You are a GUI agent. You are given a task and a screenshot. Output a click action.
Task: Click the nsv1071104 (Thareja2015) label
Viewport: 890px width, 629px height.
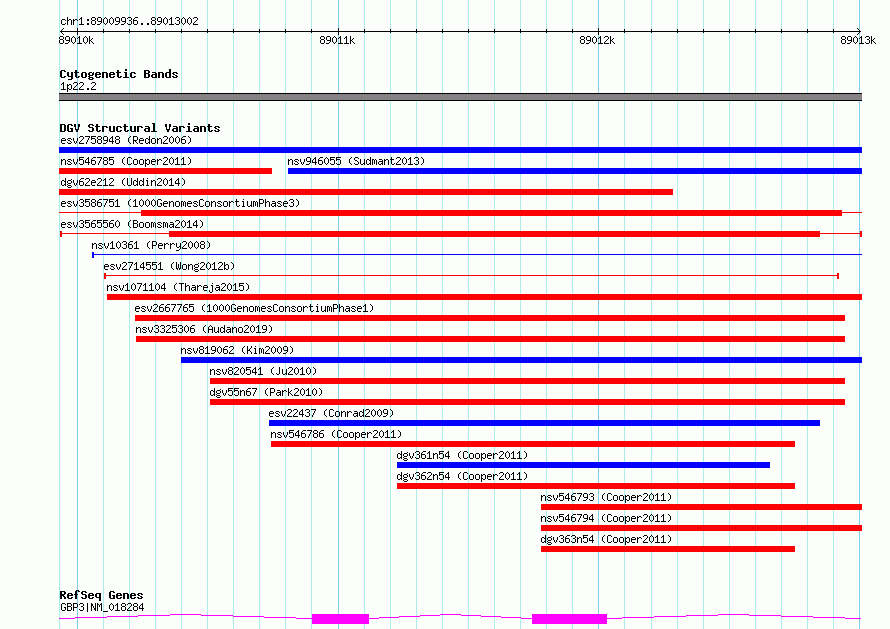(178, 287)
